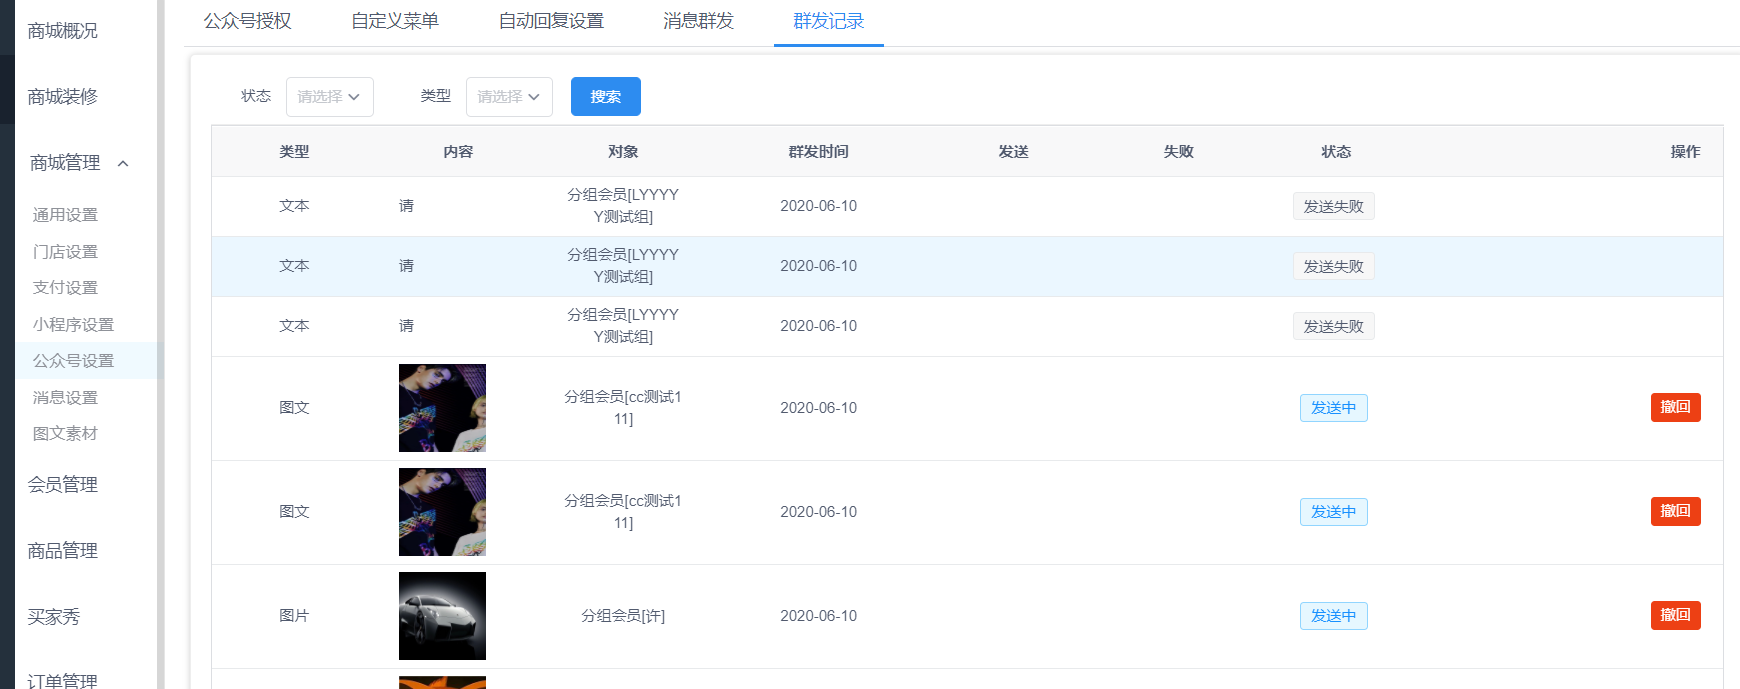1740x689 pixels.
Task: Switch to the 自定义菜单 tab
Action: click(x=394, y=21)
